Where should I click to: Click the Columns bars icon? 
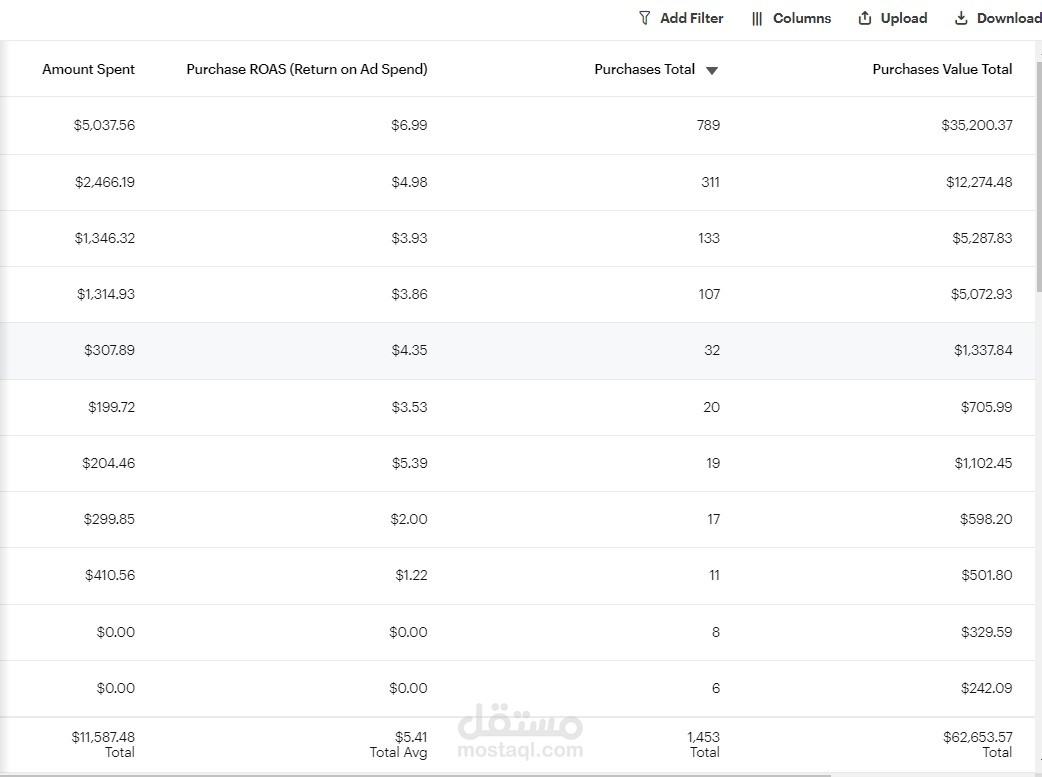(x=757, y=19)
